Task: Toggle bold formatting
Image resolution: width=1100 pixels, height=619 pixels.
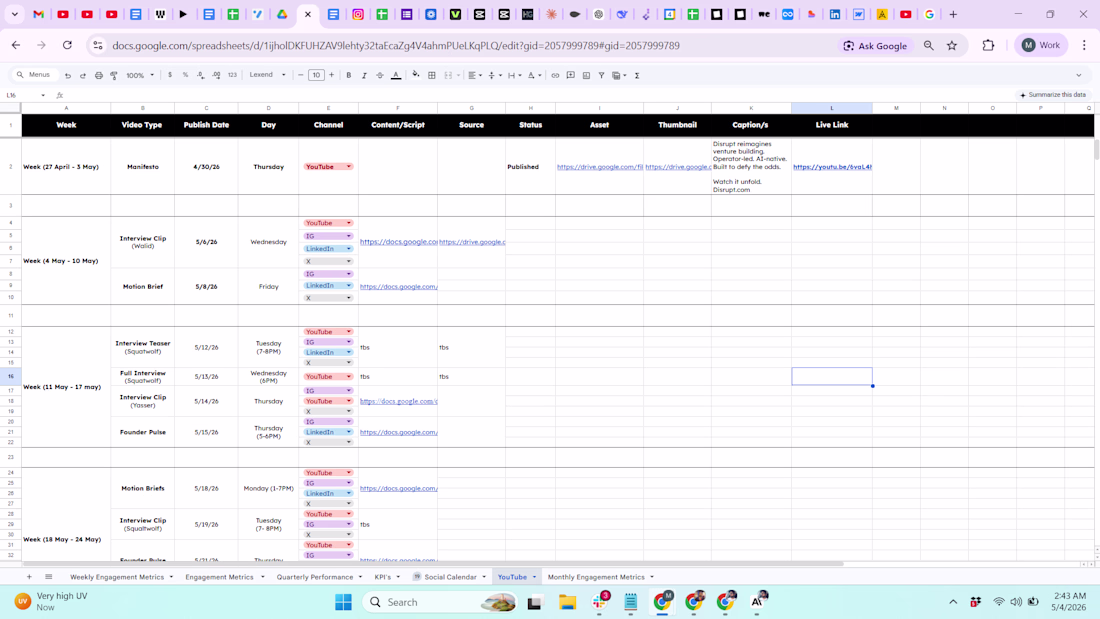Action: point(349,75)
